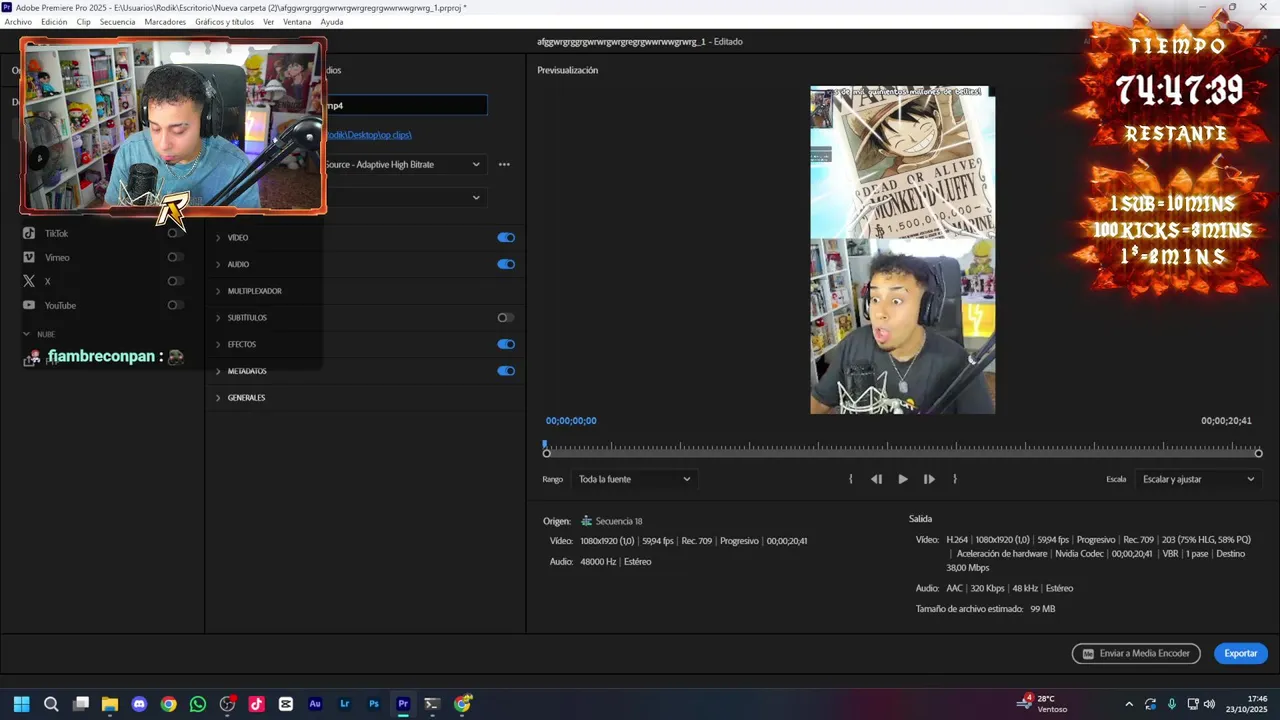Click Enviar a Media Encoder button
This screenshot has width=1280, height=720.
pyautogui.click(x=1135, y=654)
